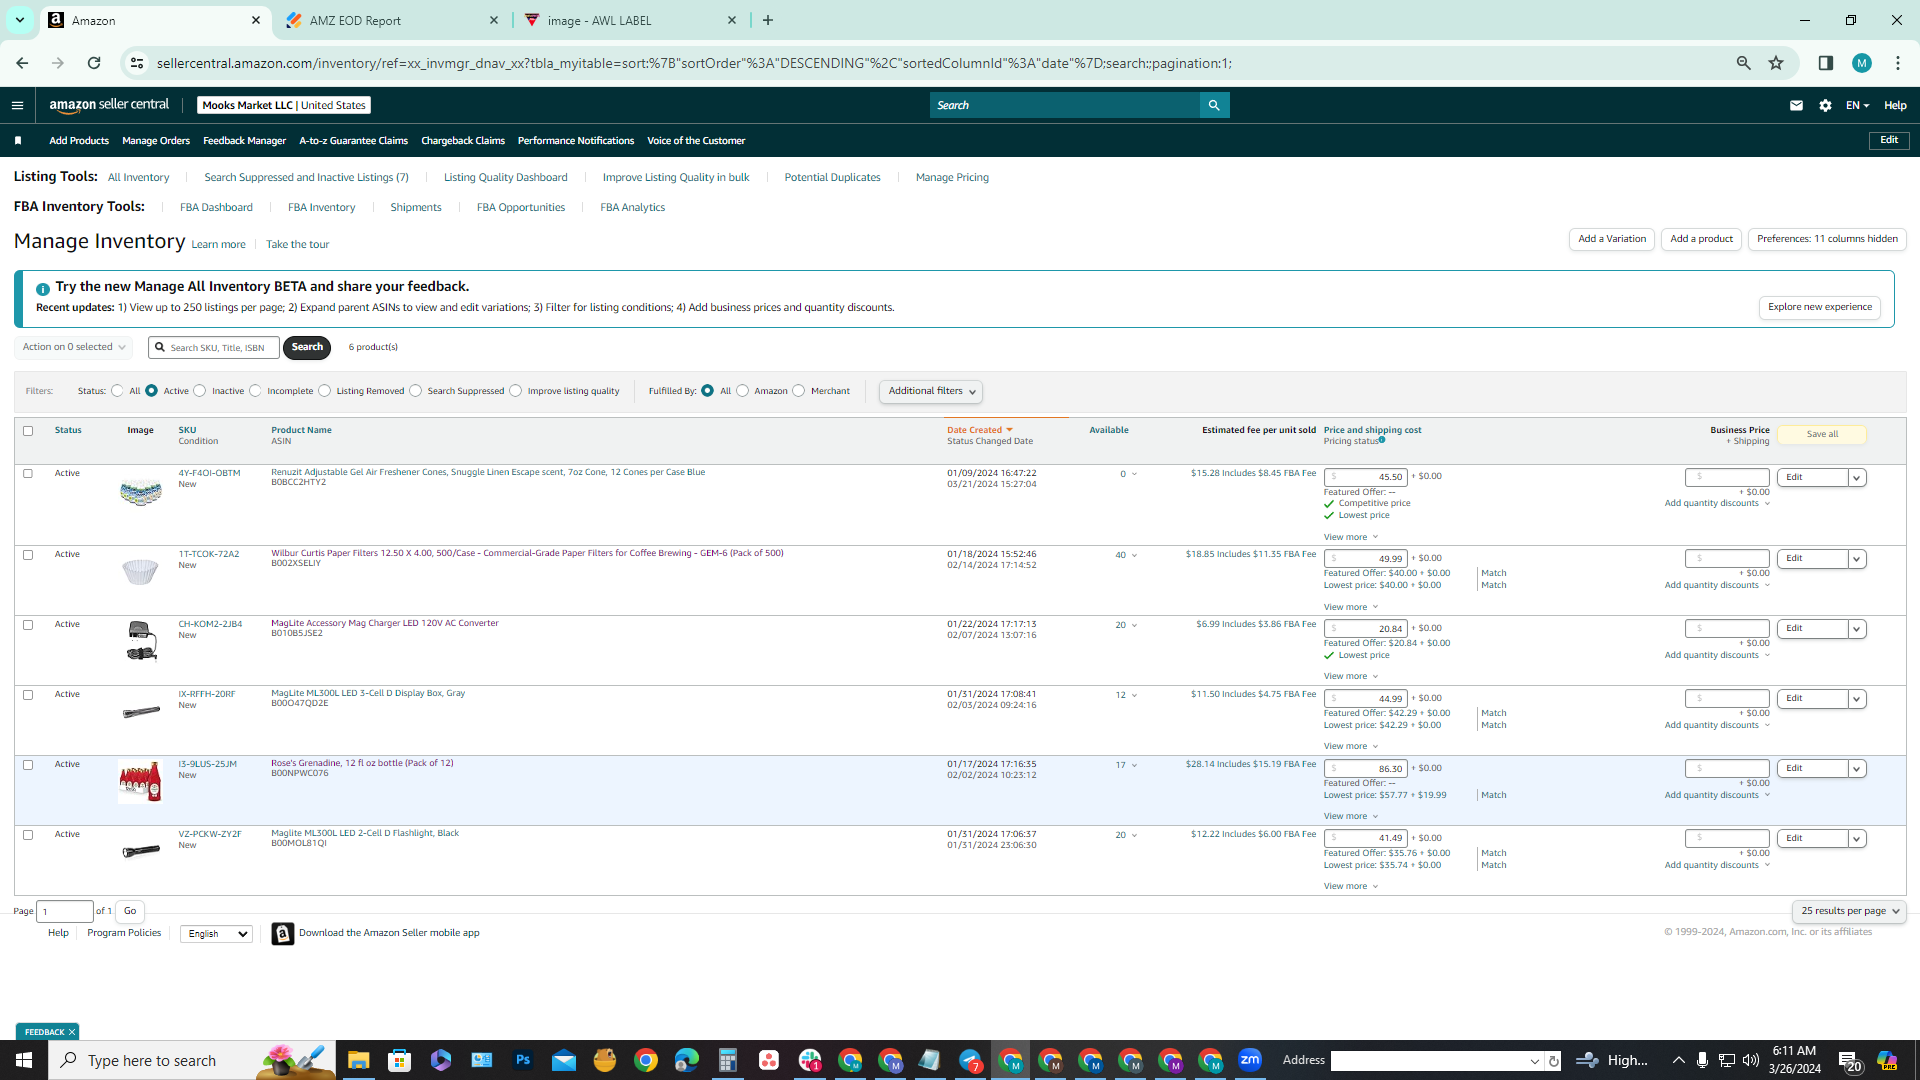The image size is (1920, 1080).
Task: Click the Amazon Seller mobile app icon
Action: pos(283,933)
